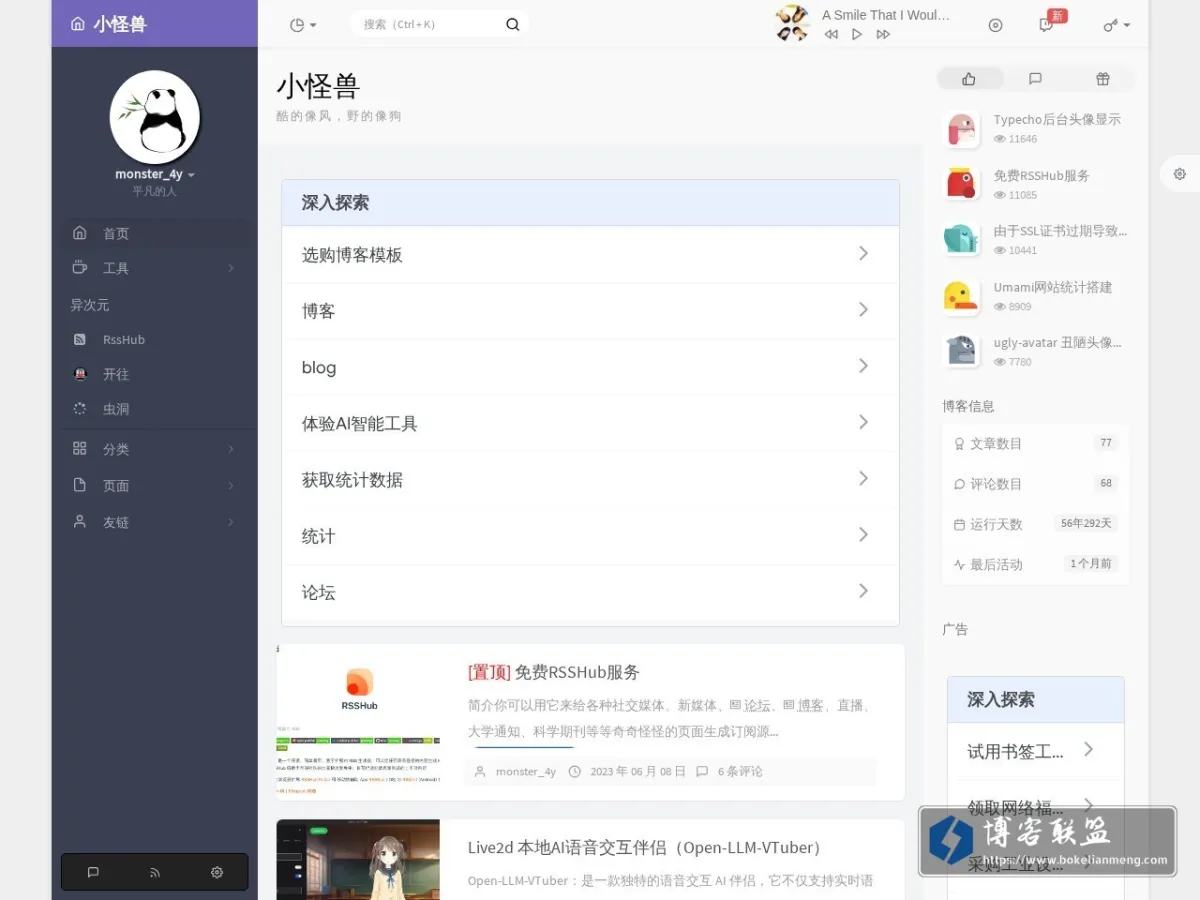Click the music album cover thumbnail
Image resolution: width=1200 pixels, height=900 pixels.
pos(792,23)
